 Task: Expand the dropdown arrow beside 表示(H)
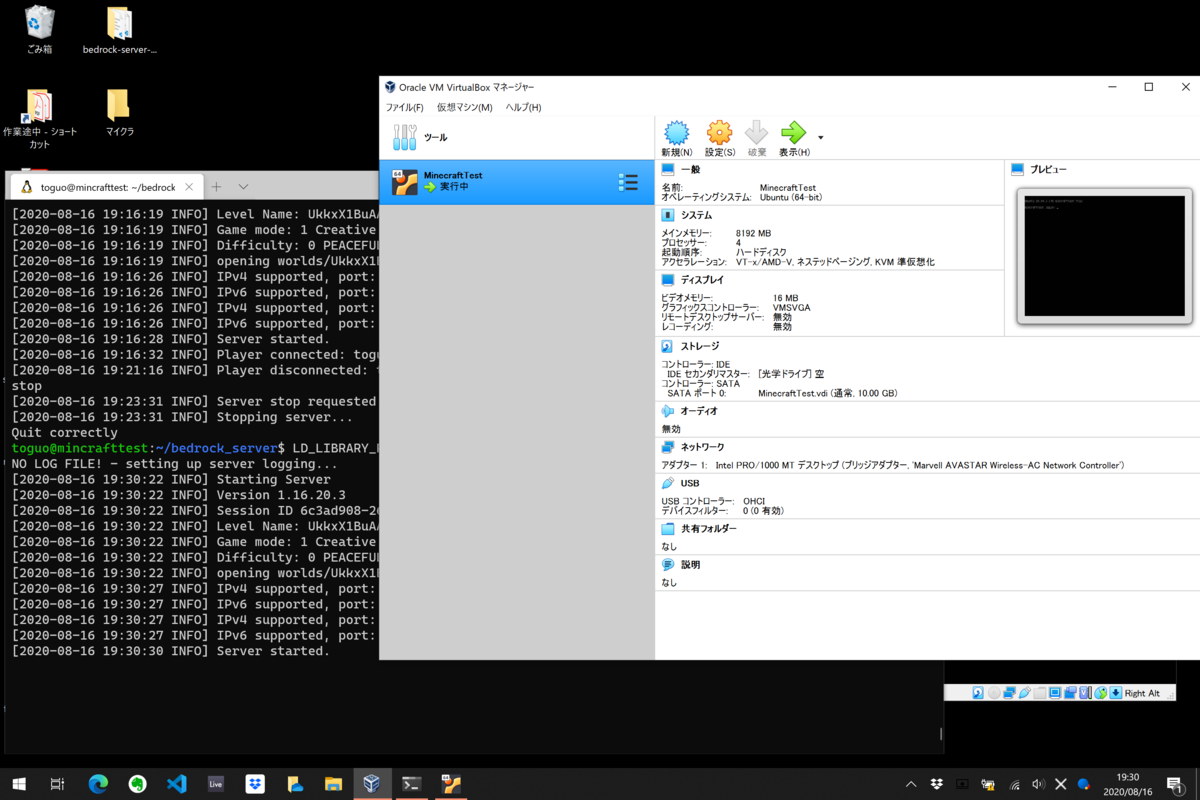pyautogui.click(x=821, y=137)
